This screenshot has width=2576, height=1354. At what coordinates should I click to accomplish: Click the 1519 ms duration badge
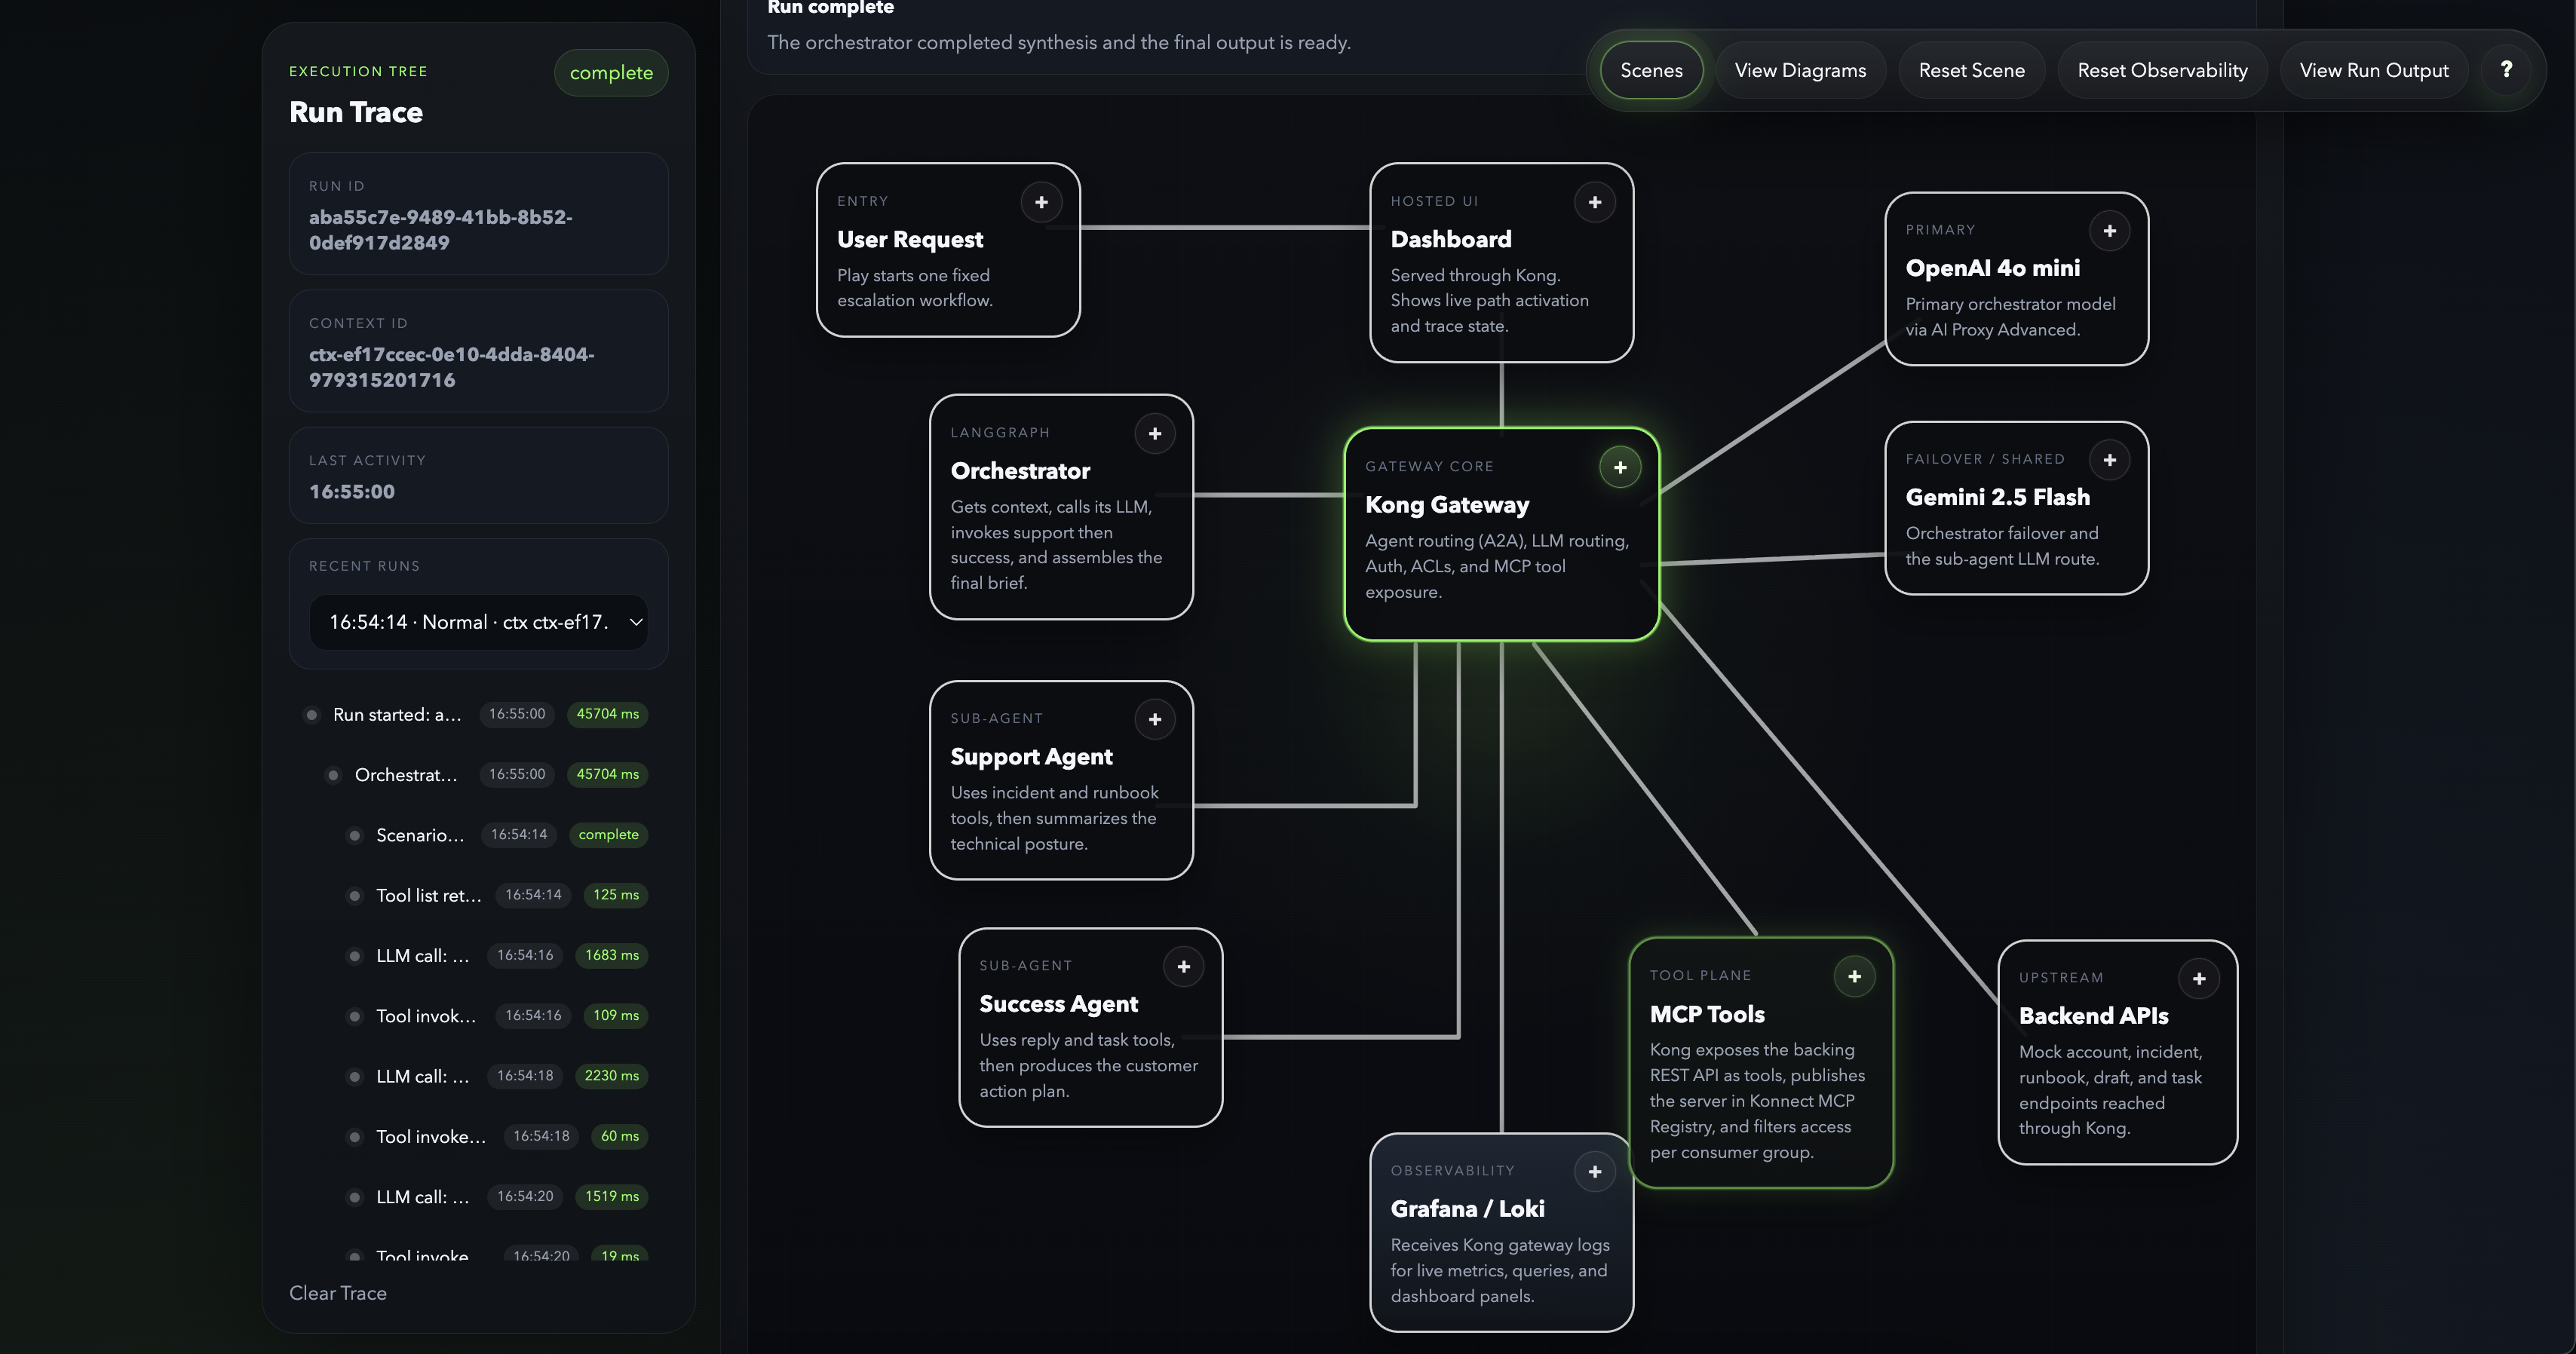[611, 1196]
